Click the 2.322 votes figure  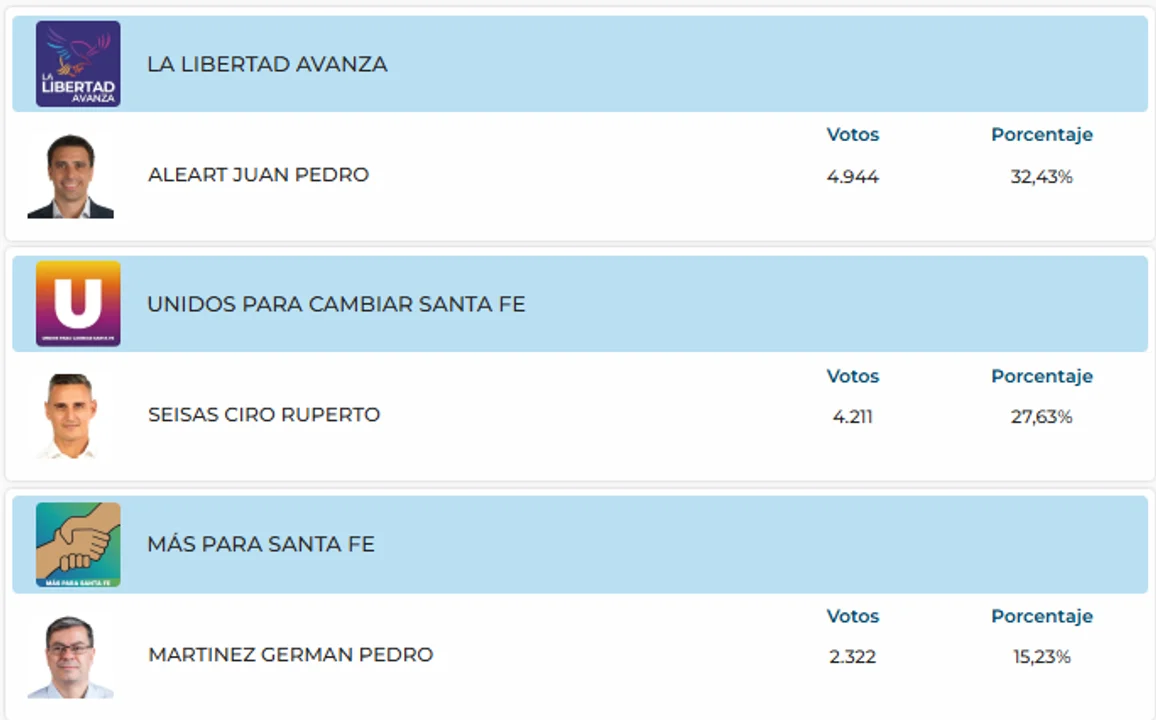tap(852, 657)
